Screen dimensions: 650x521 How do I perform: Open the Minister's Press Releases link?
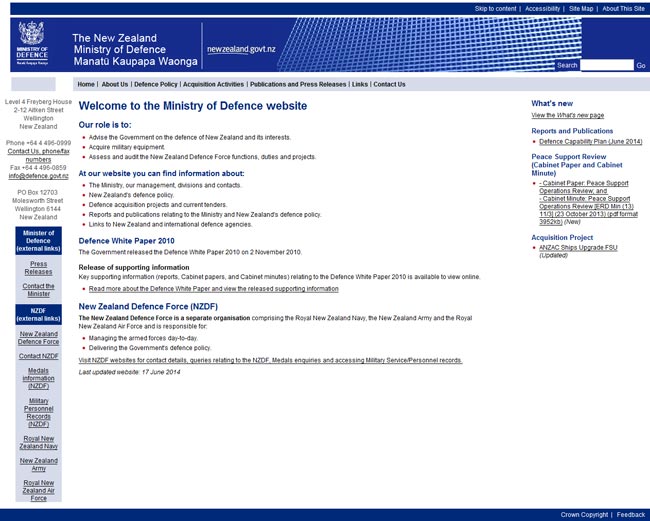(39, 268)
